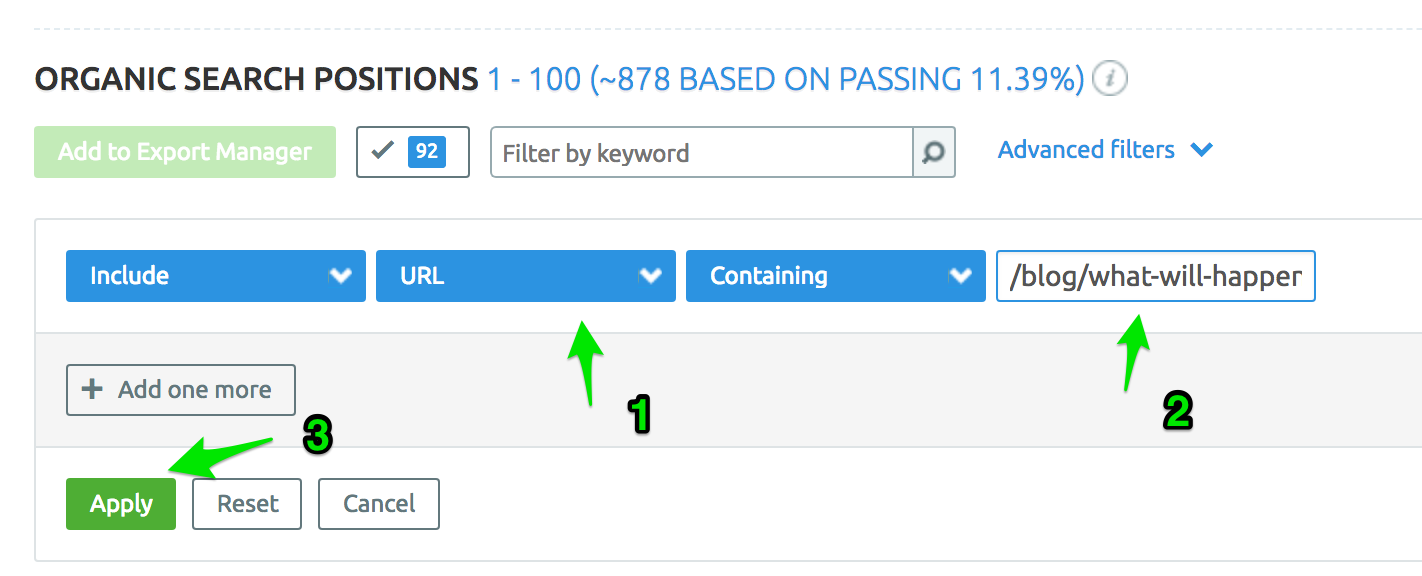The width and height of the screenshot is (1422, 576).
Task: Click the Advanced filters link text
Action: [1086, 150]
